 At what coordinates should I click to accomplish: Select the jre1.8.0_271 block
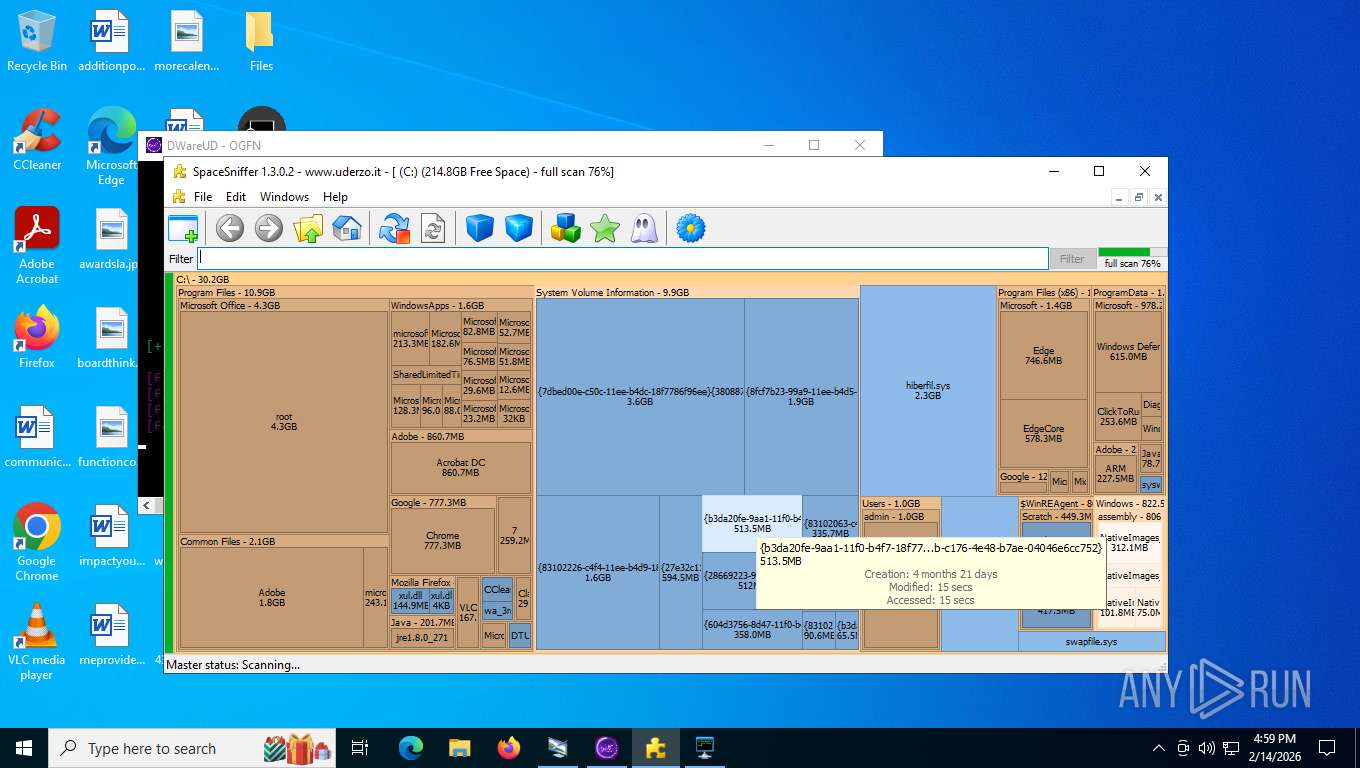pos(422,638)
